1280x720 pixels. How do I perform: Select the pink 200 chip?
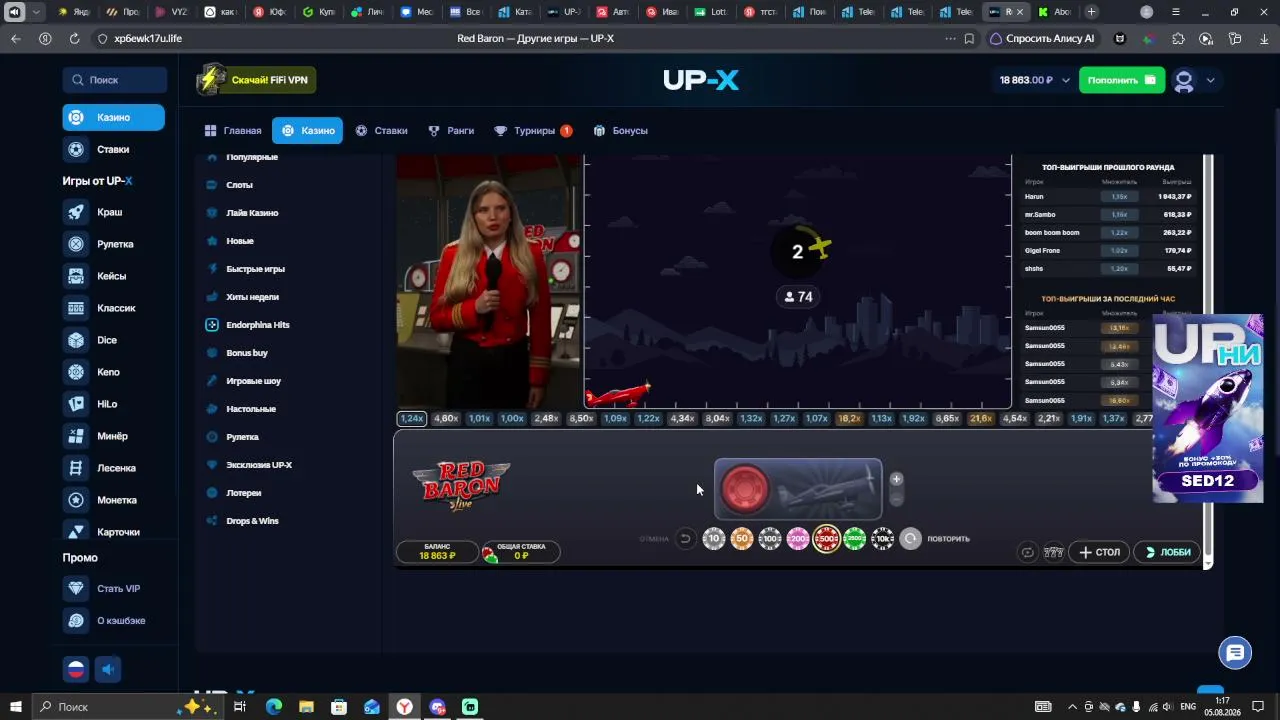pos(797,539)
